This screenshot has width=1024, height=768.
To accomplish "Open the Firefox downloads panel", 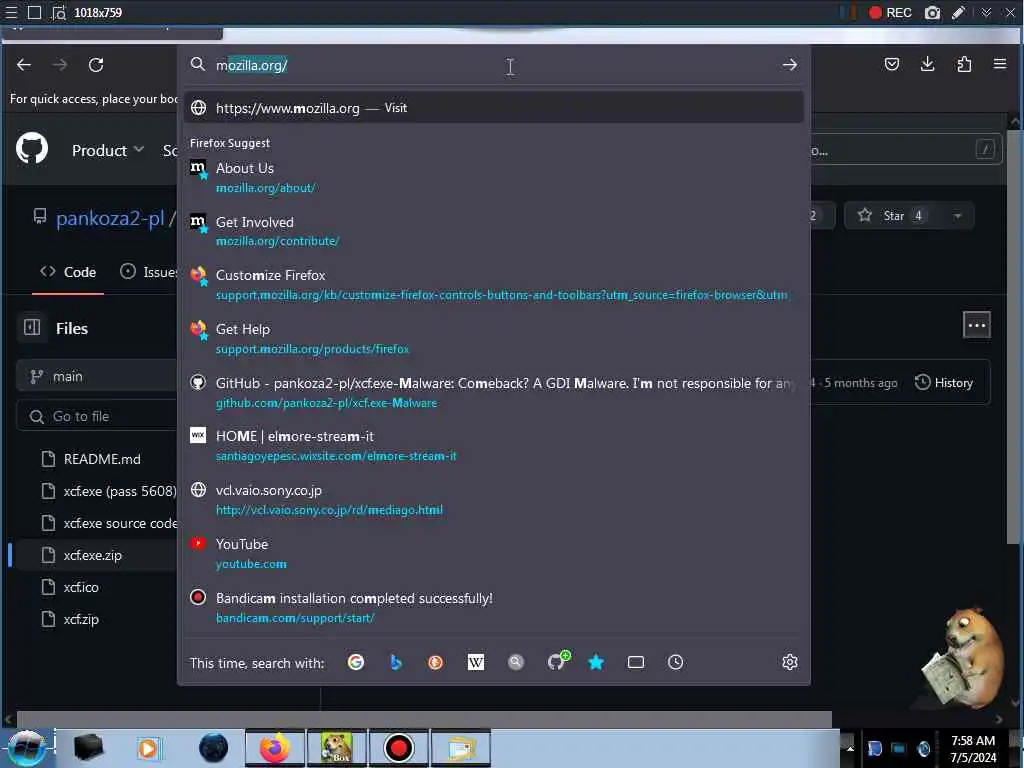I will 927,64.
